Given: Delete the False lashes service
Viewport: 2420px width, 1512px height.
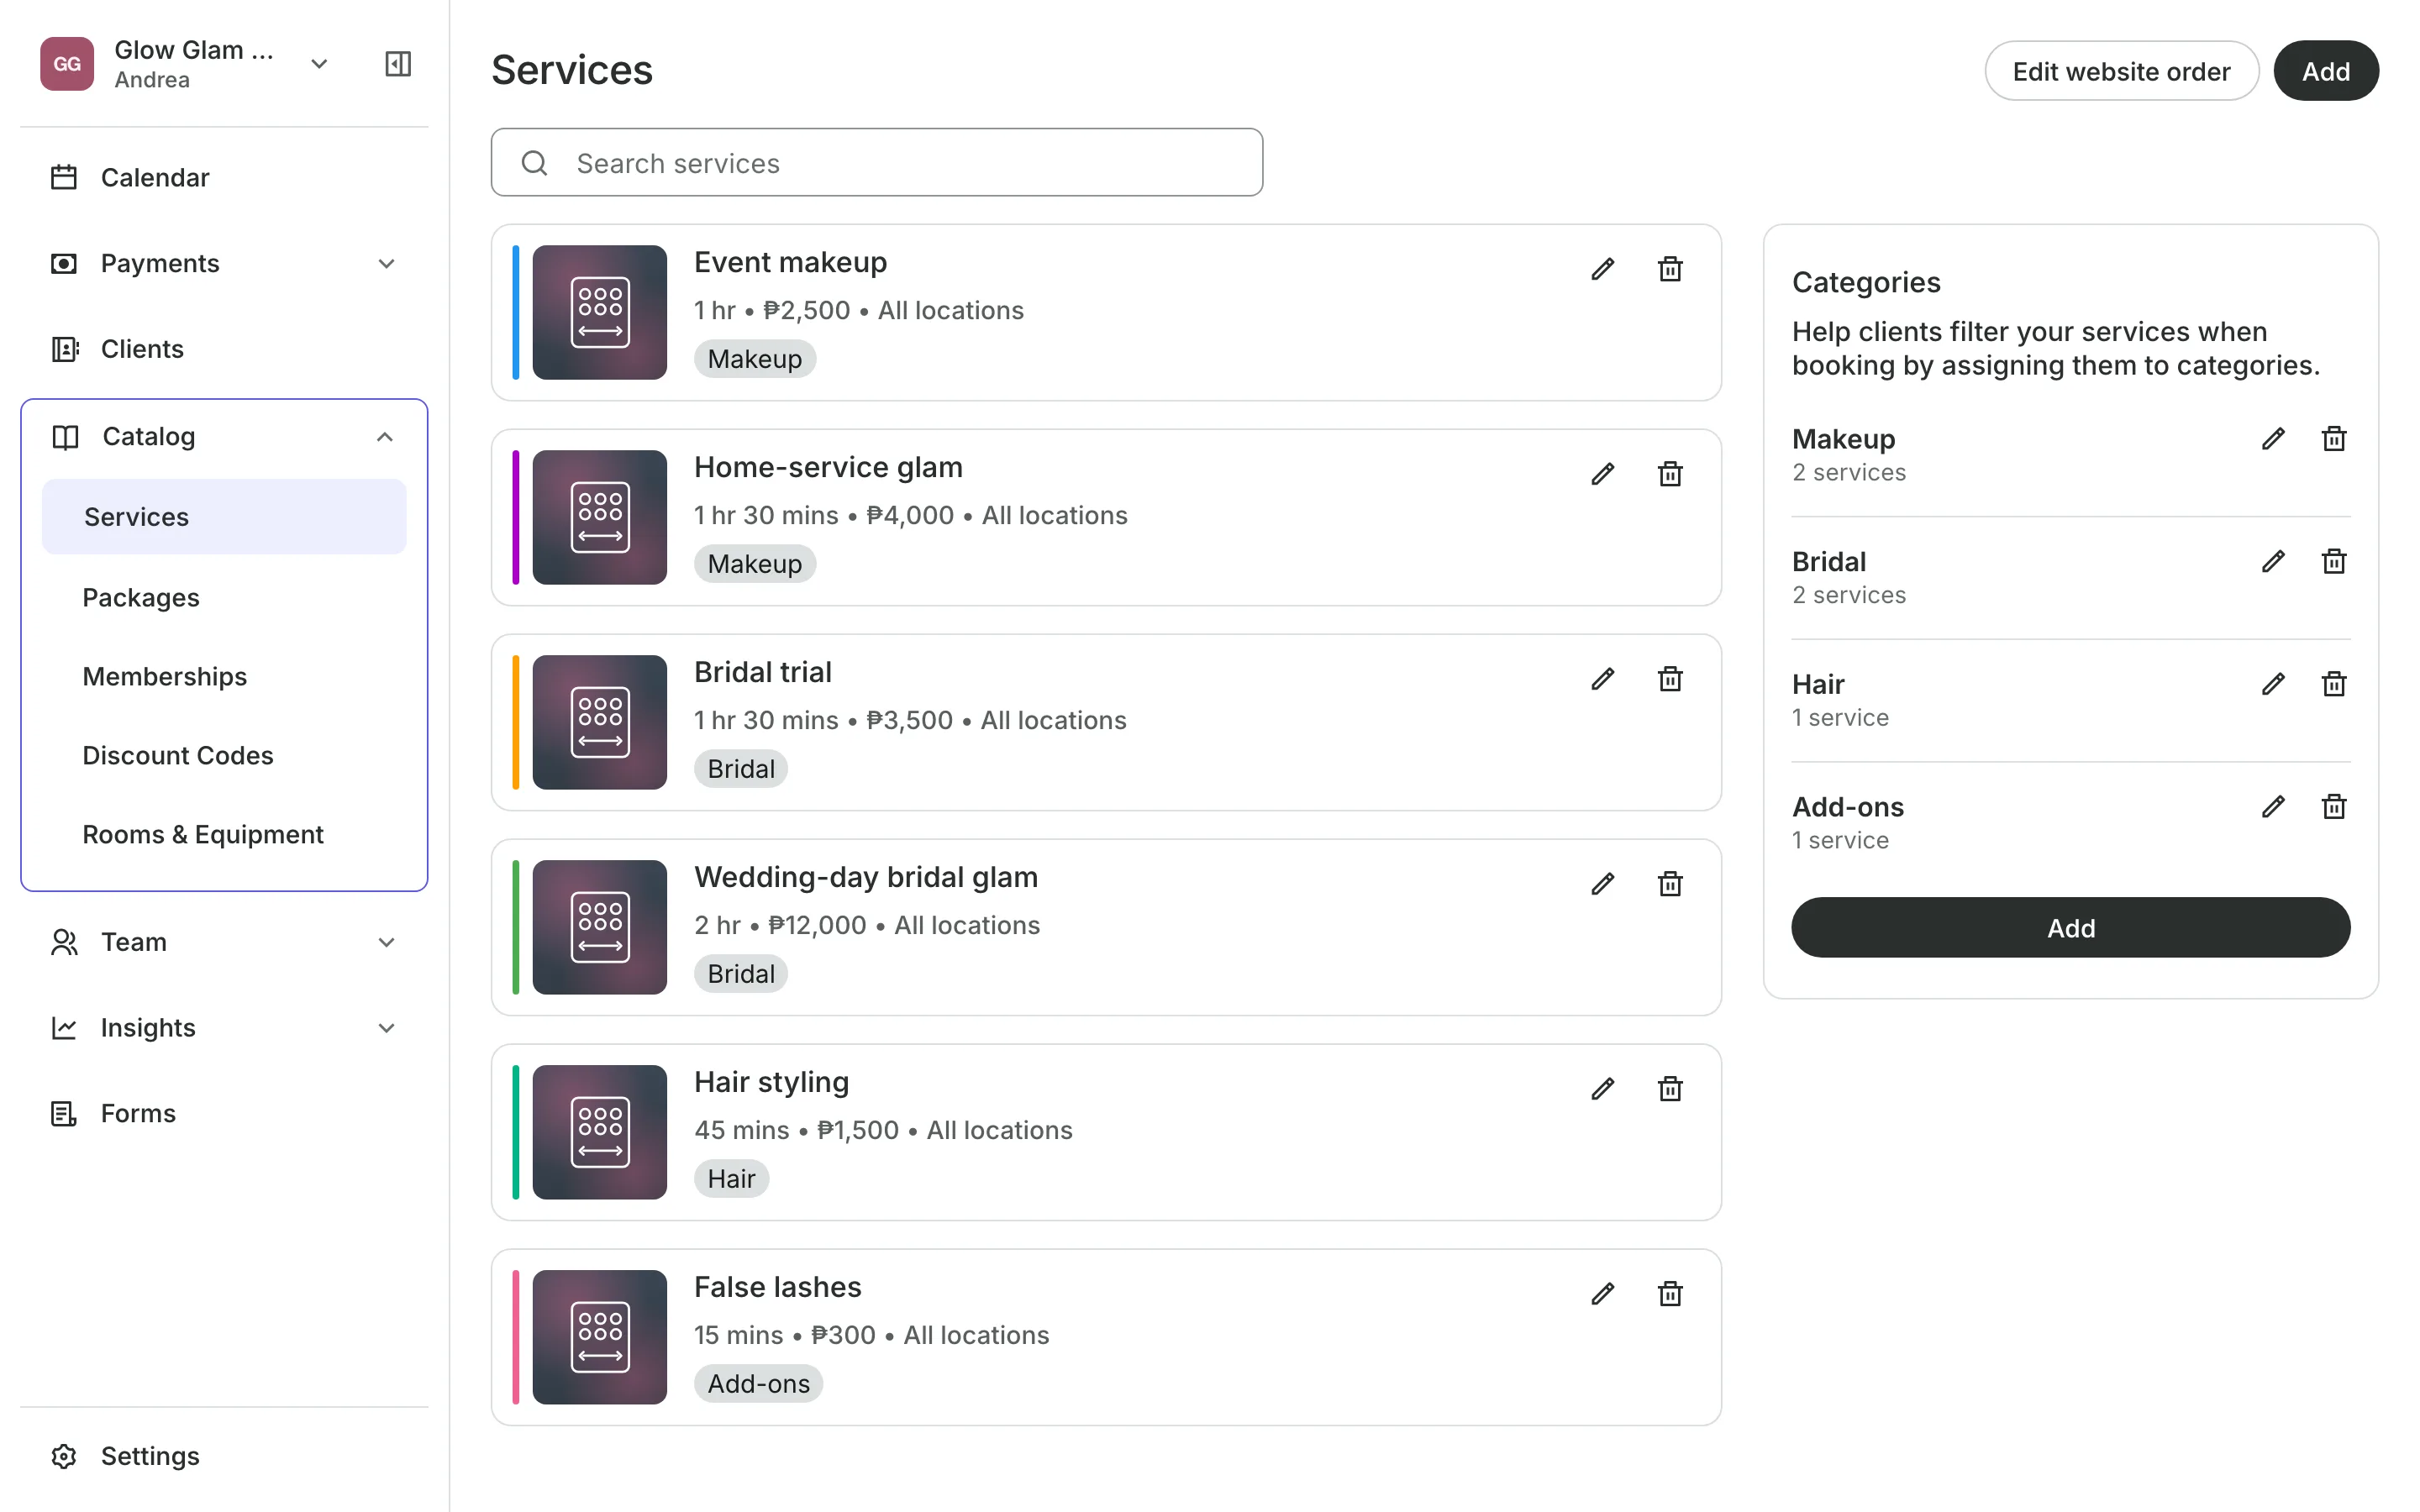Looking at the screenshot, I should tap(1670, 1294).
